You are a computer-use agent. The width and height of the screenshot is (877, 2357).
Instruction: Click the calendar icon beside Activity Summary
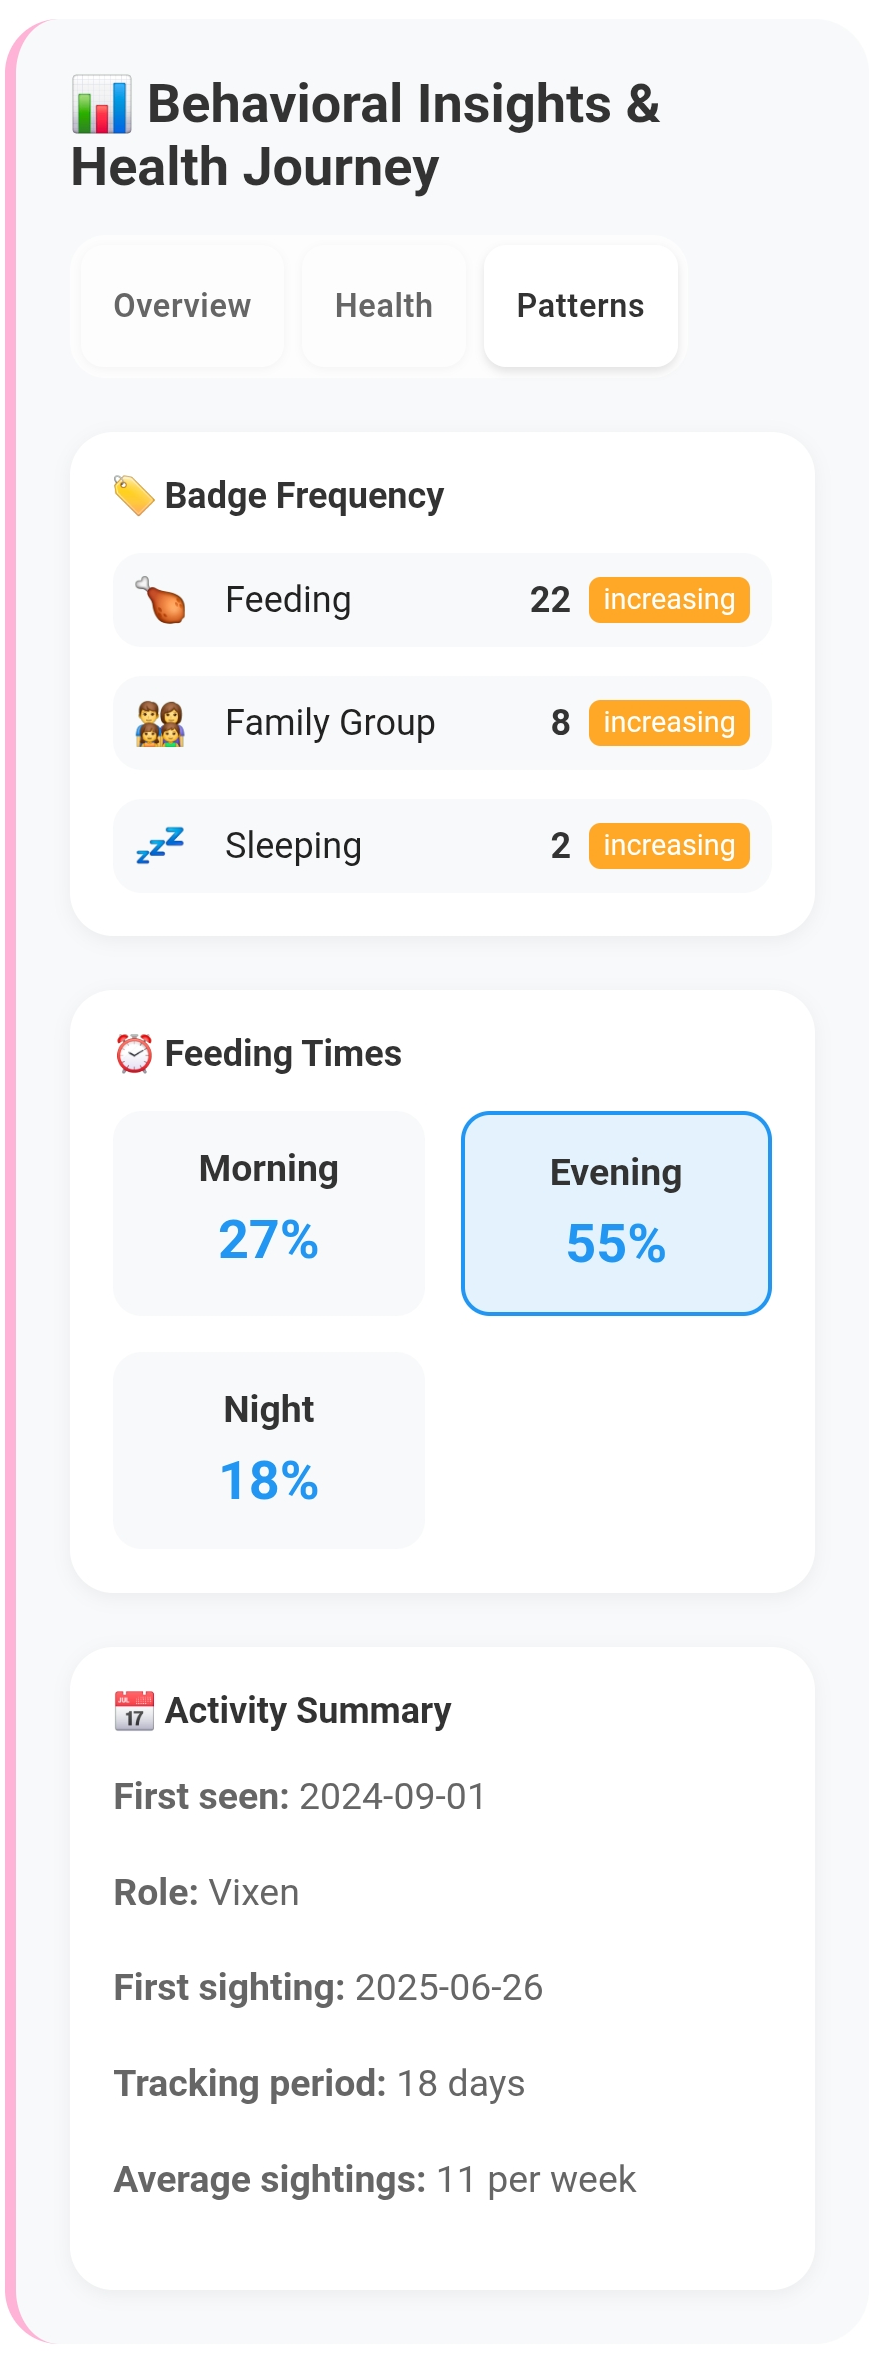(134, 1711)
